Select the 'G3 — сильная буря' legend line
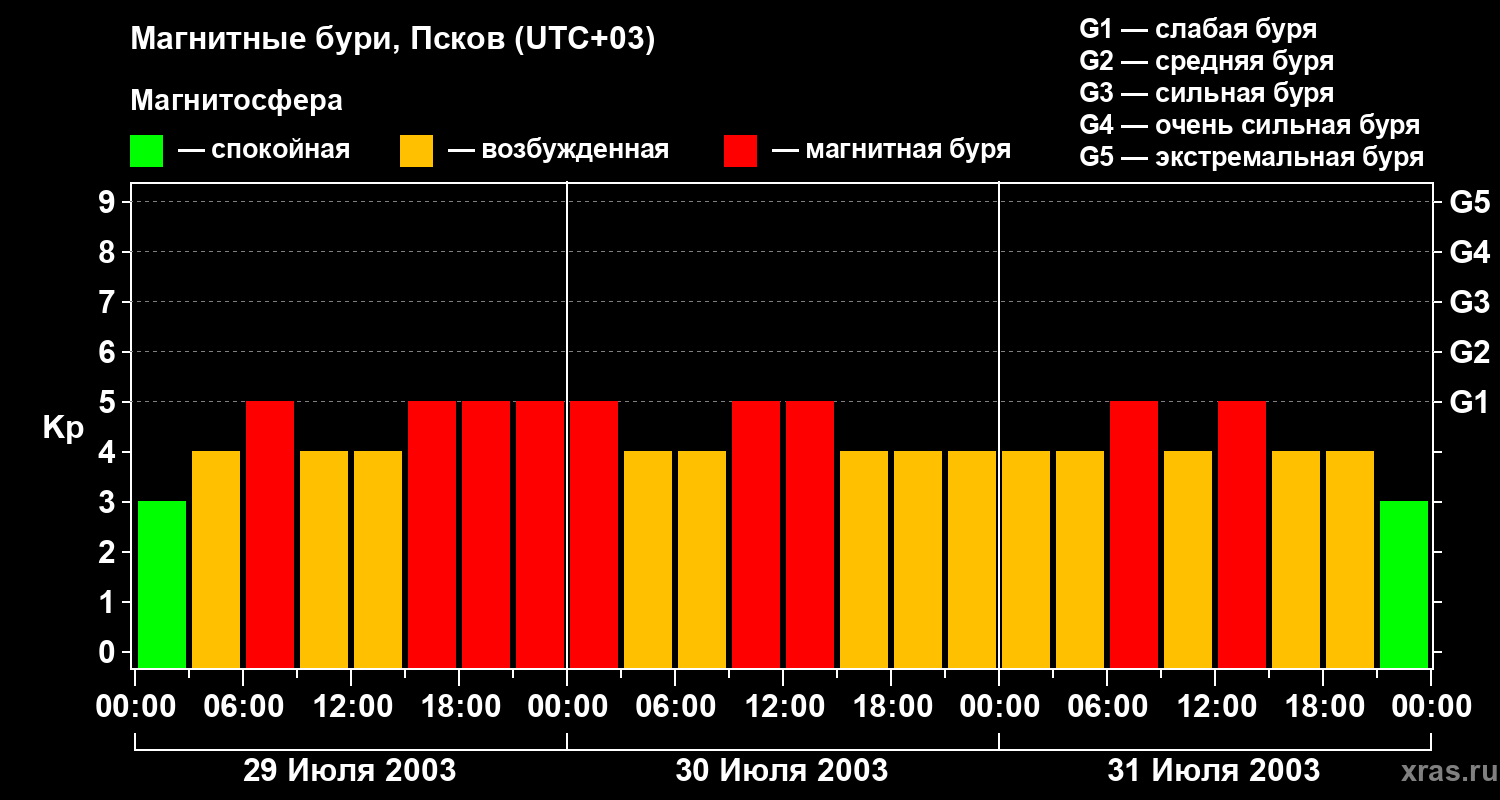 [x=1207, y=93]
